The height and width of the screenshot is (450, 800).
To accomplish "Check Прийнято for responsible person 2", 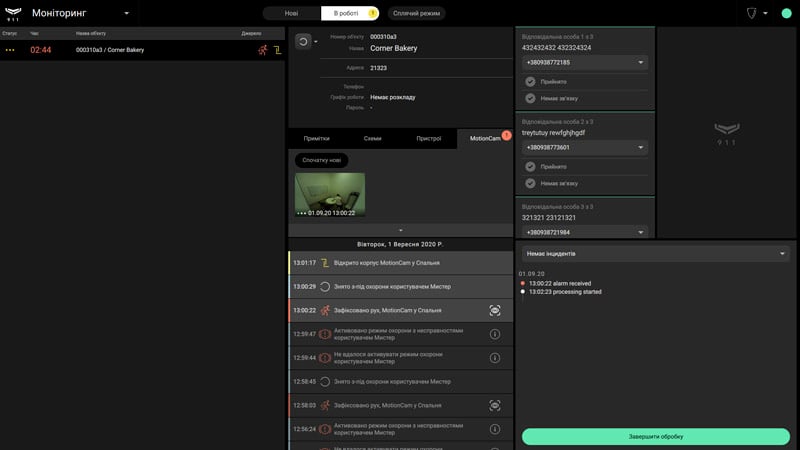I will coord(530,166).
